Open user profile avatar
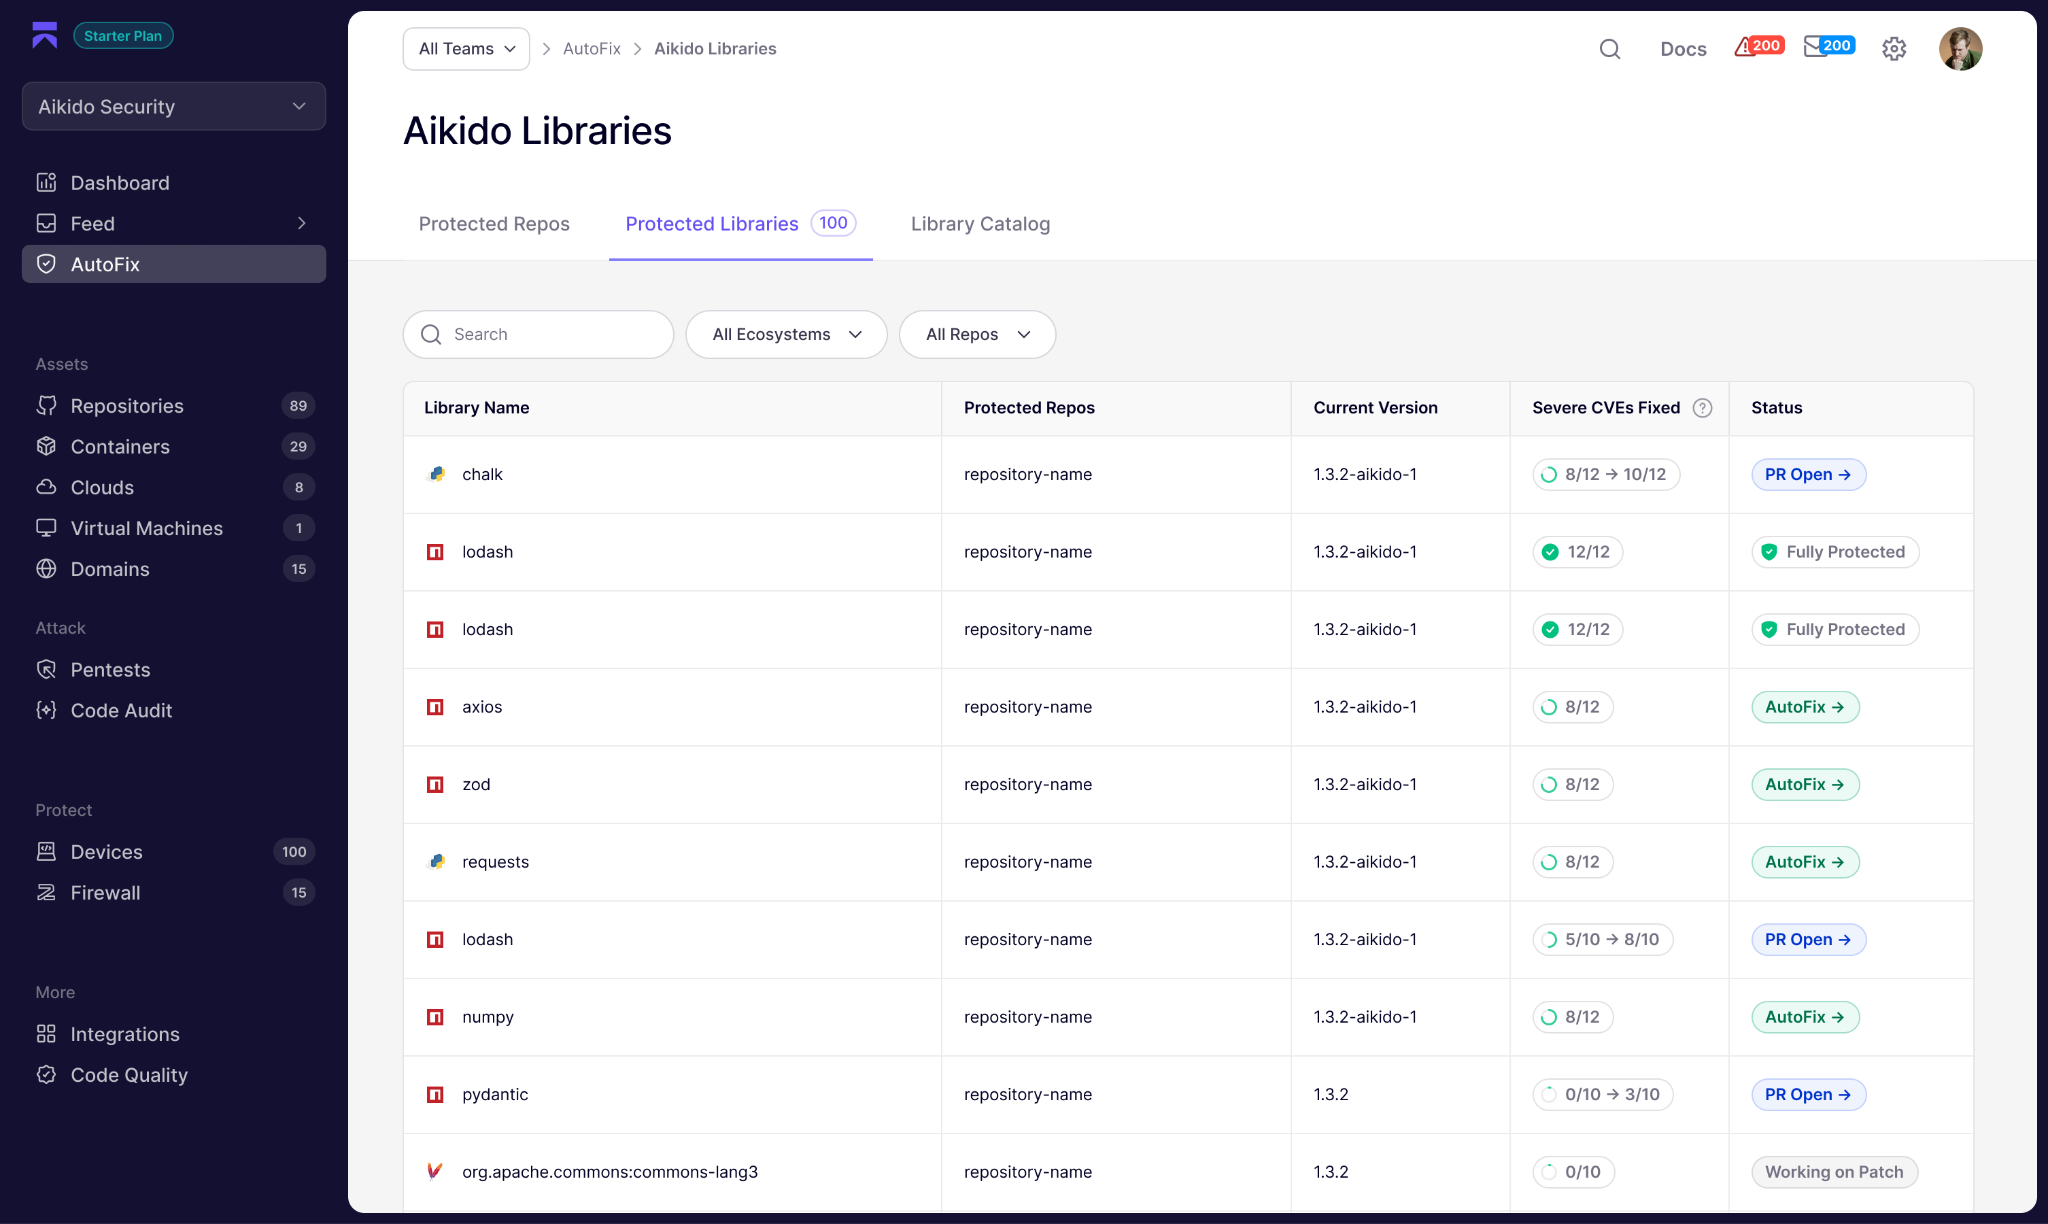 [1960, 49]
